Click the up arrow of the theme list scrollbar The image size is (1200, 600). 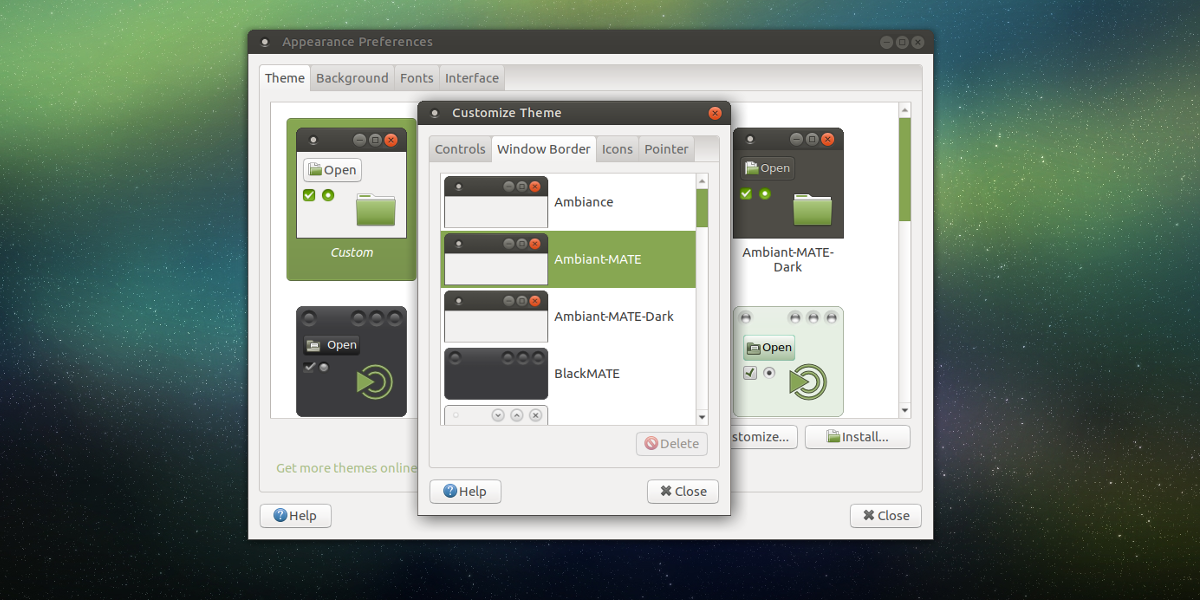pos(905,109)
